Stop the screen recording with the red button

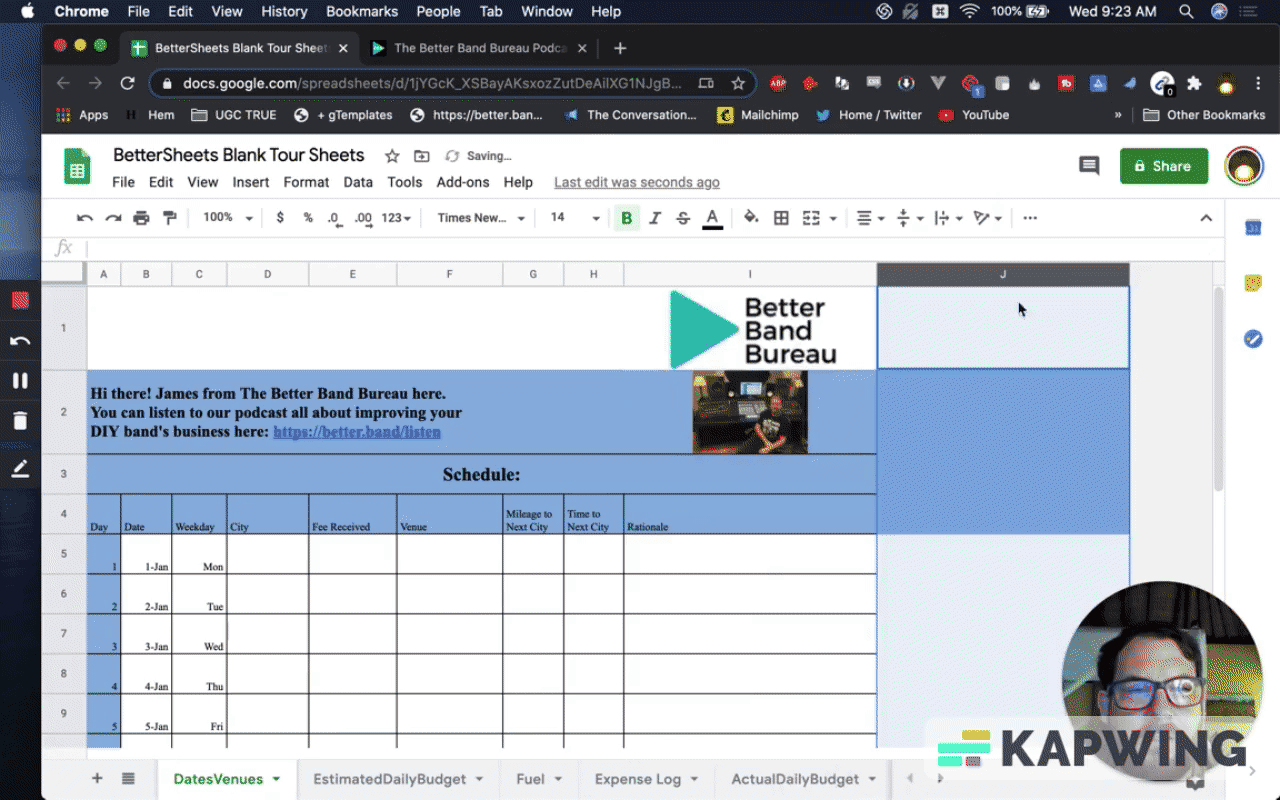pyautogui.click(x=20, y=300)
